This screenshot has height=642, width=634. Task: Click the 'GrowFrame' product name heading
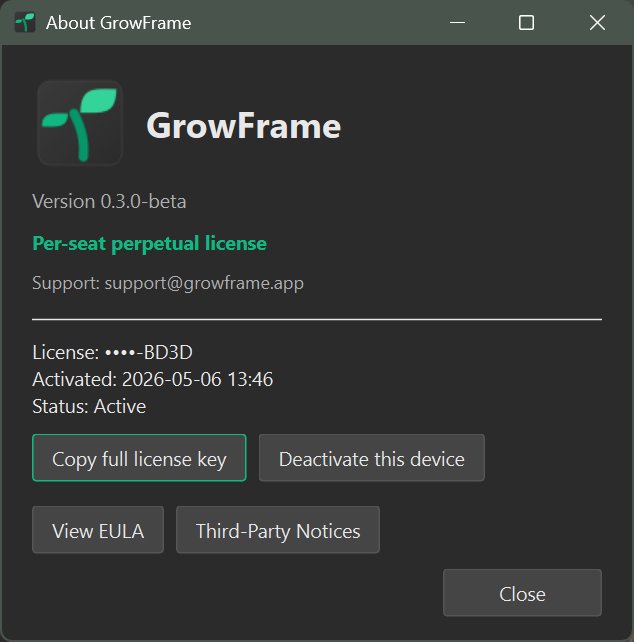click(244, 126)
